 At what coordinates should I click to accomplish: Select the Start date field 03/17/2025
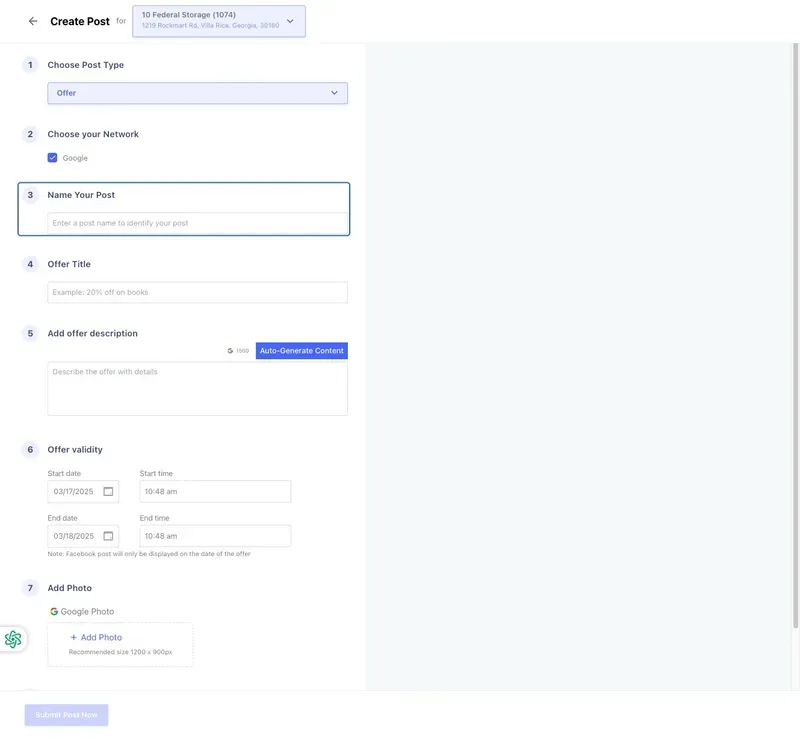[83, 491]
